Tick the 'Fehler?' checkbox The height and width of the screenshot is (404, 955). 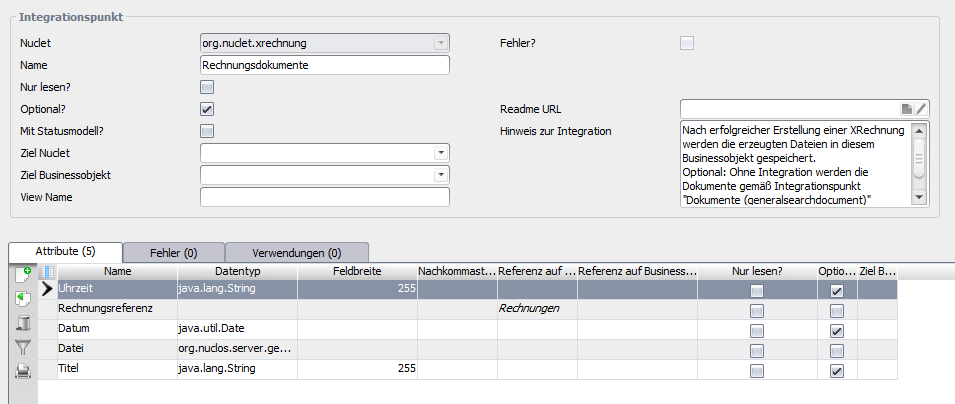pyautogui.click(x=687, y=43)
